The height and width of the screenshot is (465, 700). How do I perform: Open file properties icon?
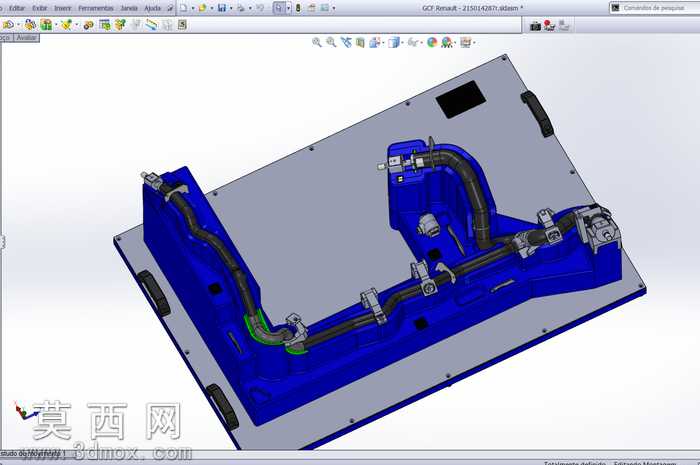point(311,8)
